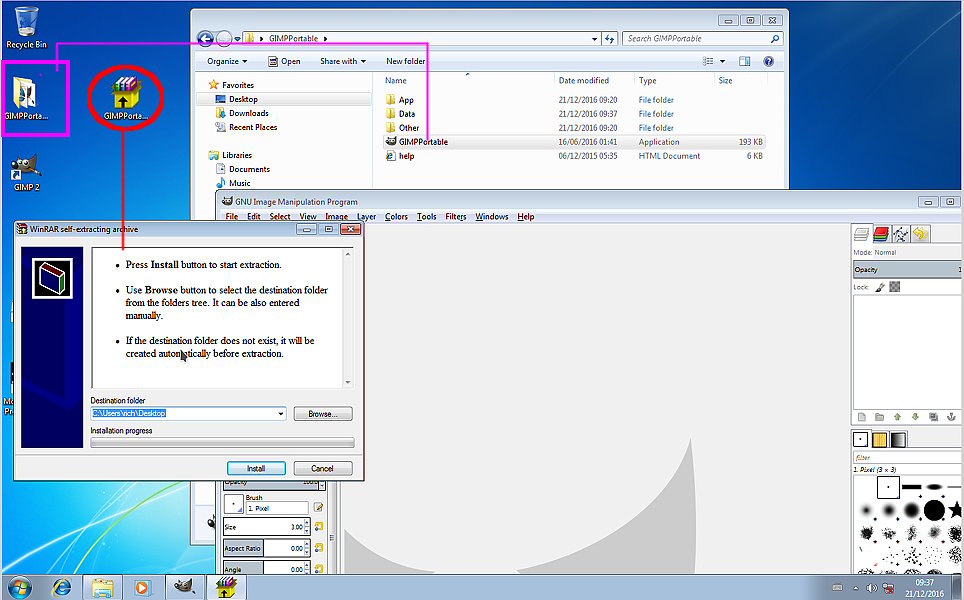Screen dimensions: 964x600
Task: Open the Paths tab in GIMP dock
Action: tap(900, 234)
